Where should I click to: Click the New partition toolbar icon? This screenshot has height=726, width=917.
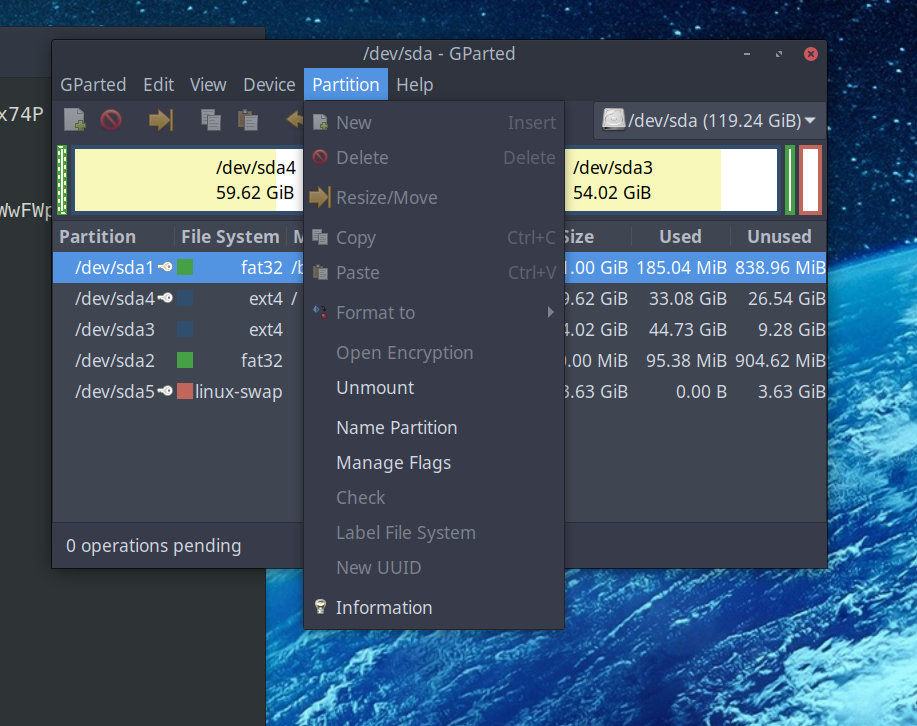pyautogui.click(x=74, y=120)
